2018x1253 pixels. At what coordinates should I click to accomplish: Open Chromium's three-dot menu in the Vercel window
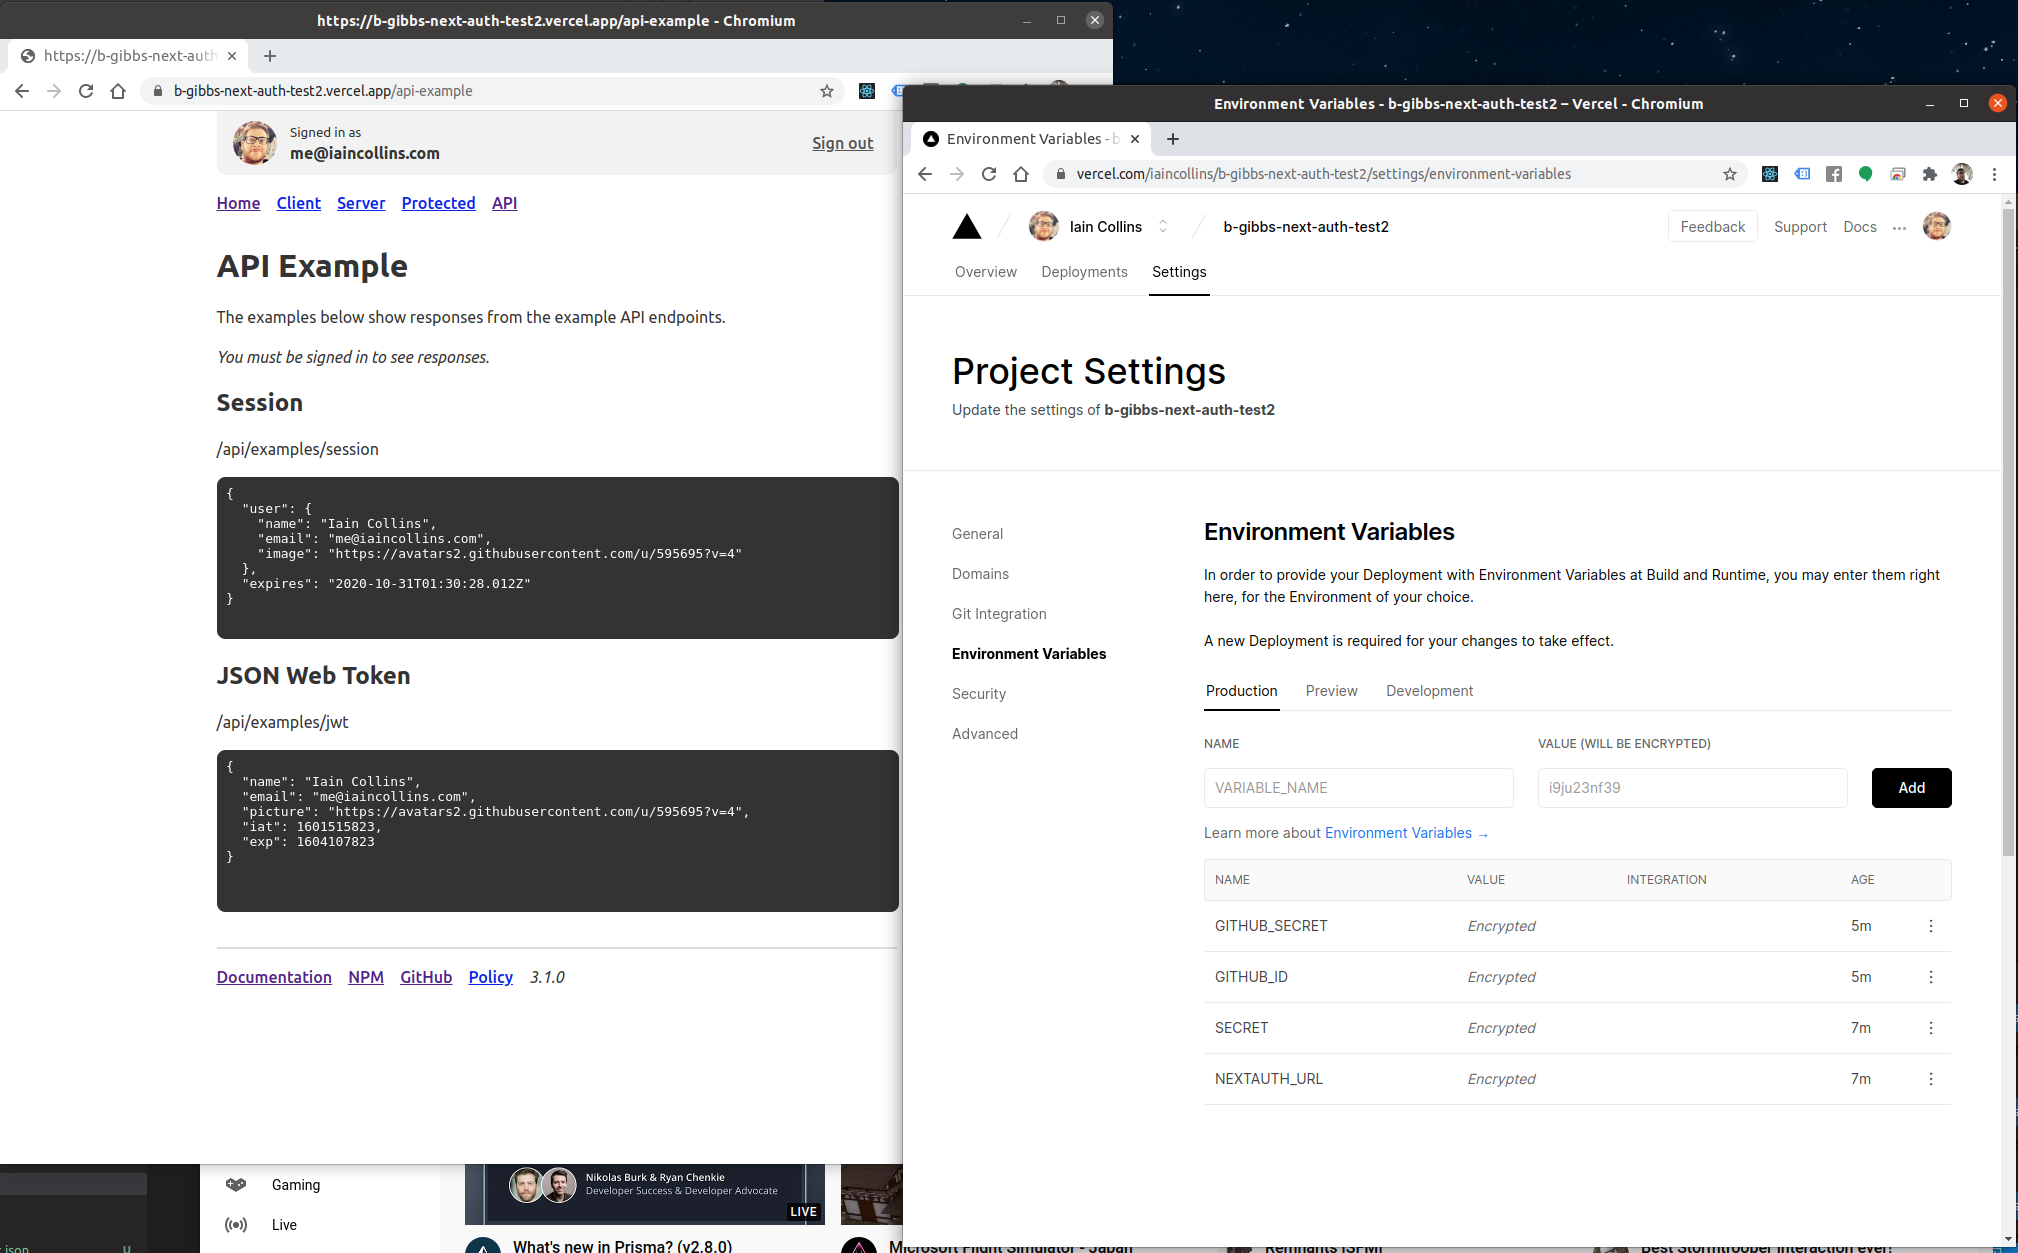coord(1994,174)
